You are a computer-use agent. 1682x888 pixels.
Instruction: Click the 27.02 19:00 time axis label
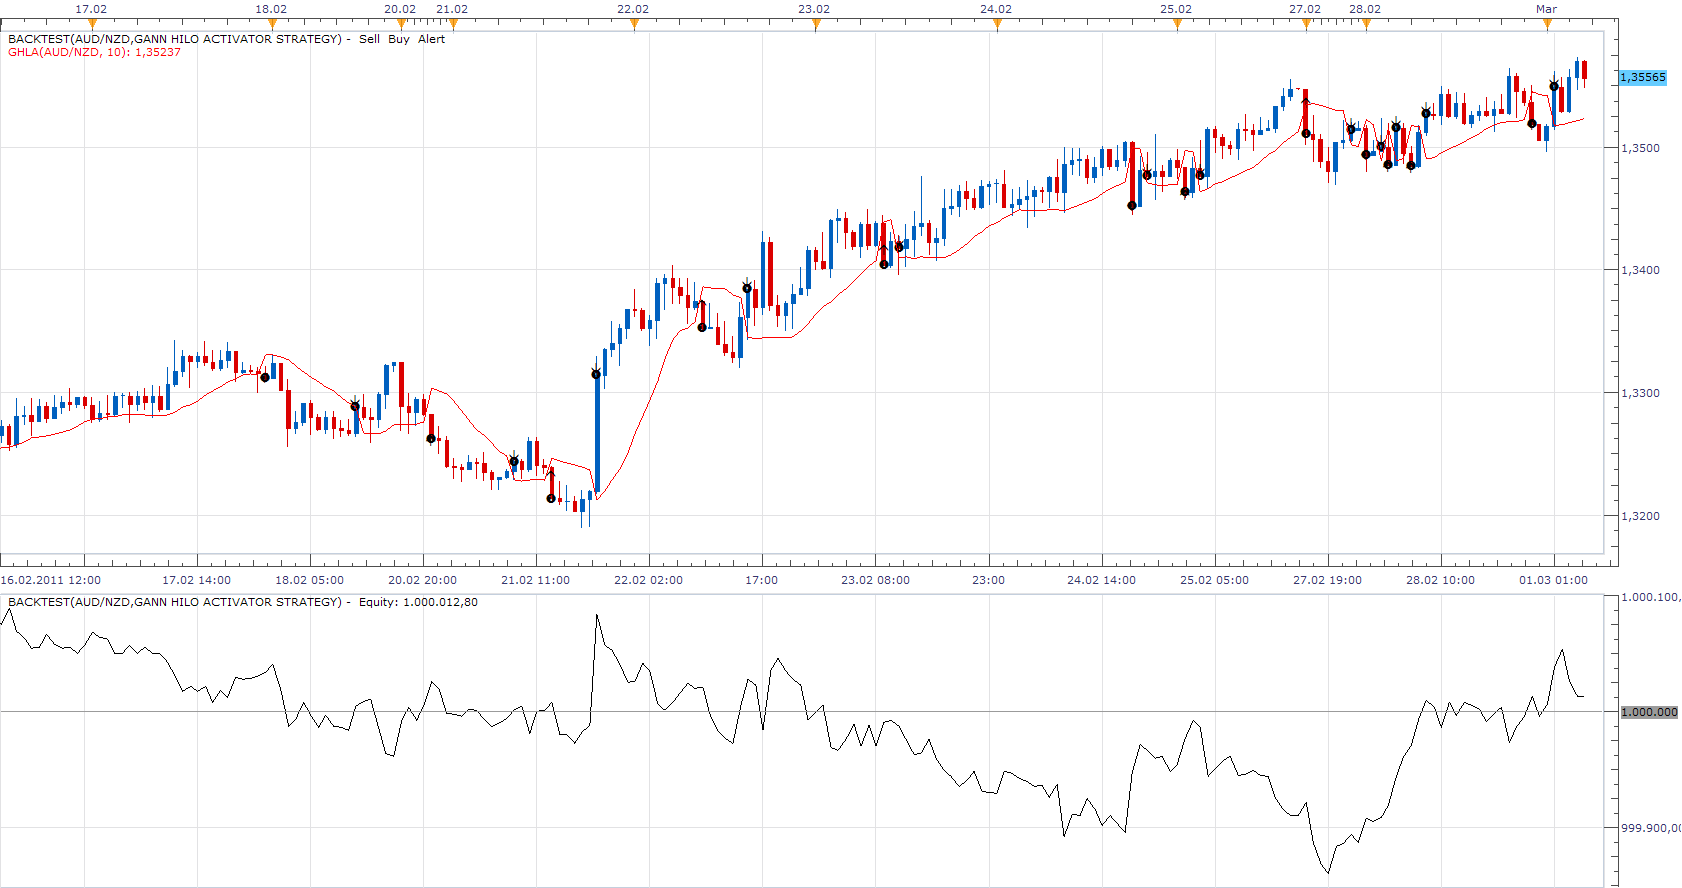1328,580
